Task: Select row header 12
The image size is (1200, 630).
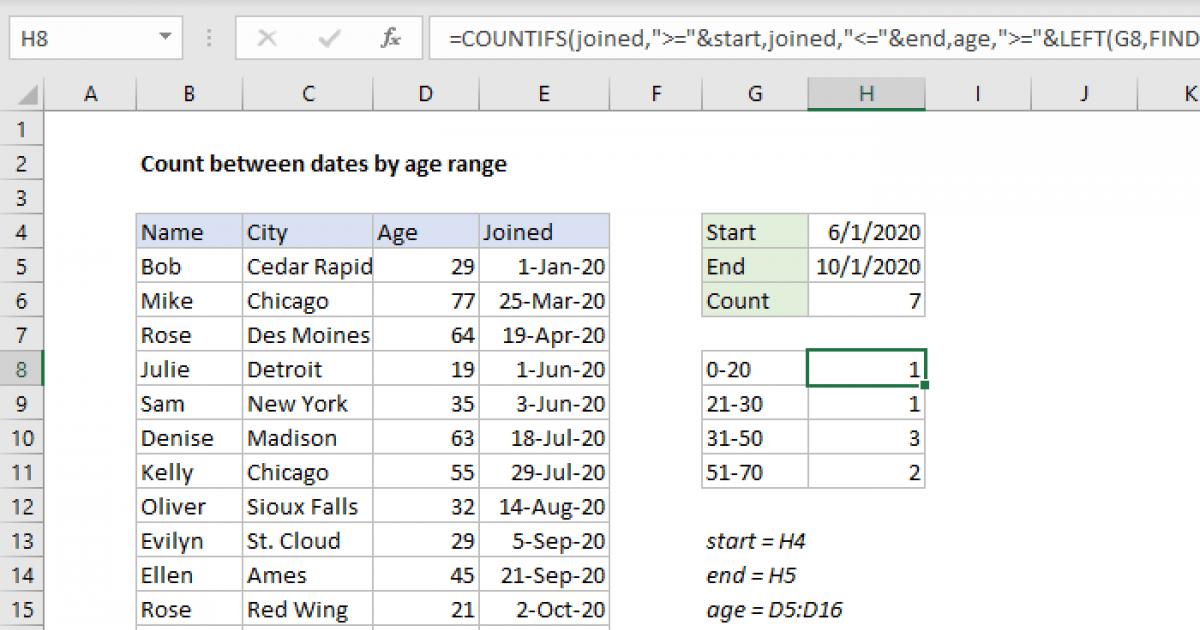Action: click(x=23, y=506)
